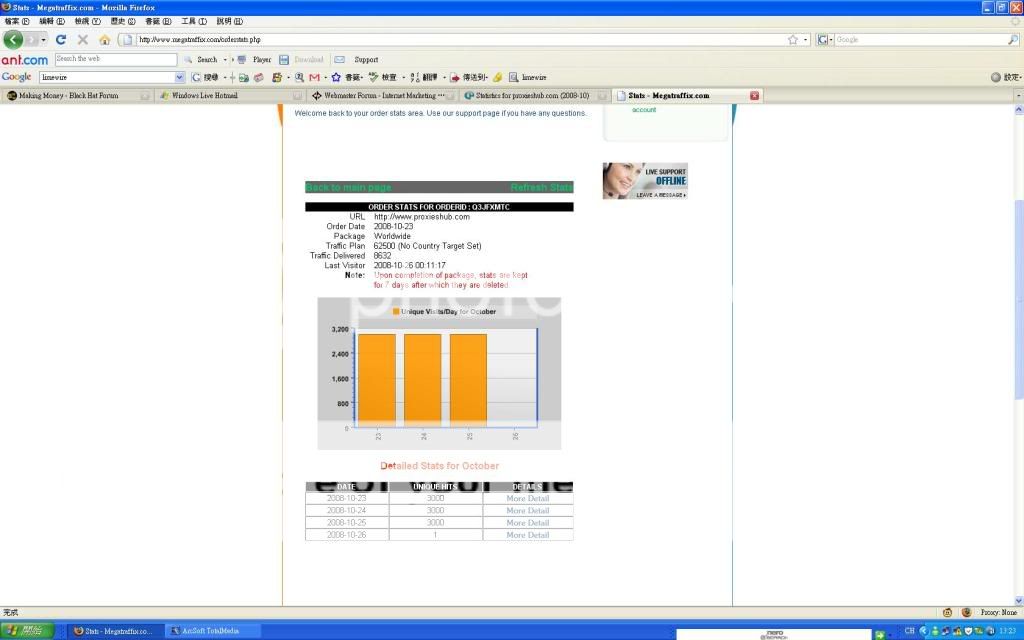Click the Google toolbar highlighter icon
This screenshot has height=640, width=1024.
(x=498, y=77)
